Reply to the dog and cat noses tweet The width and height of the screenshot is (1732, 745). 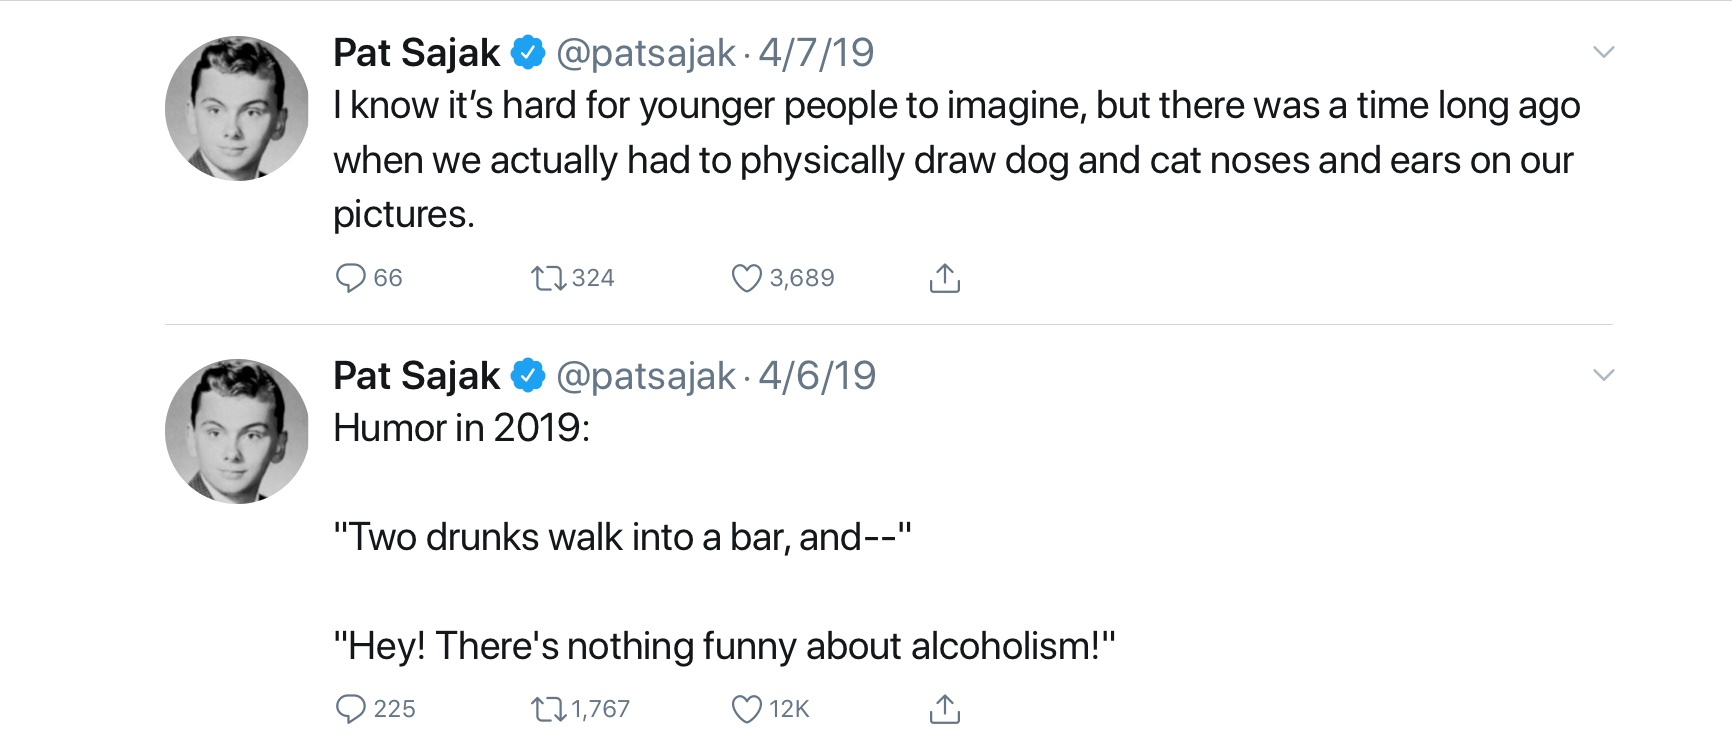tap(351, 277)
